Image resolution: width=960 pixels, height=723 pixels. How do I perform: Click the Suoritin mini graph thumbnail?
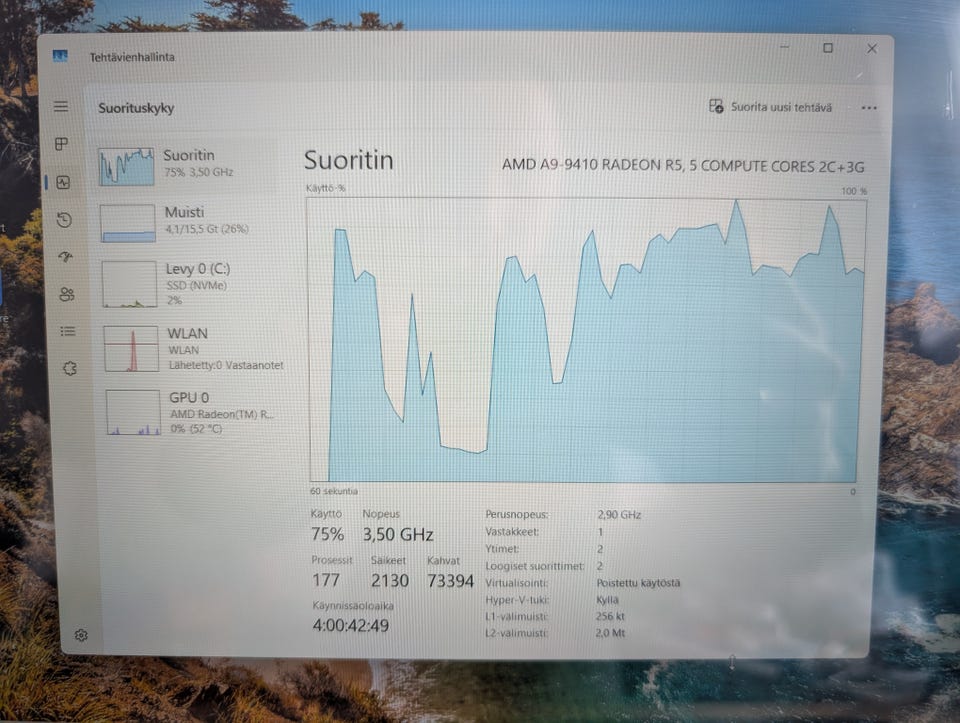click(x=126, y=166)
